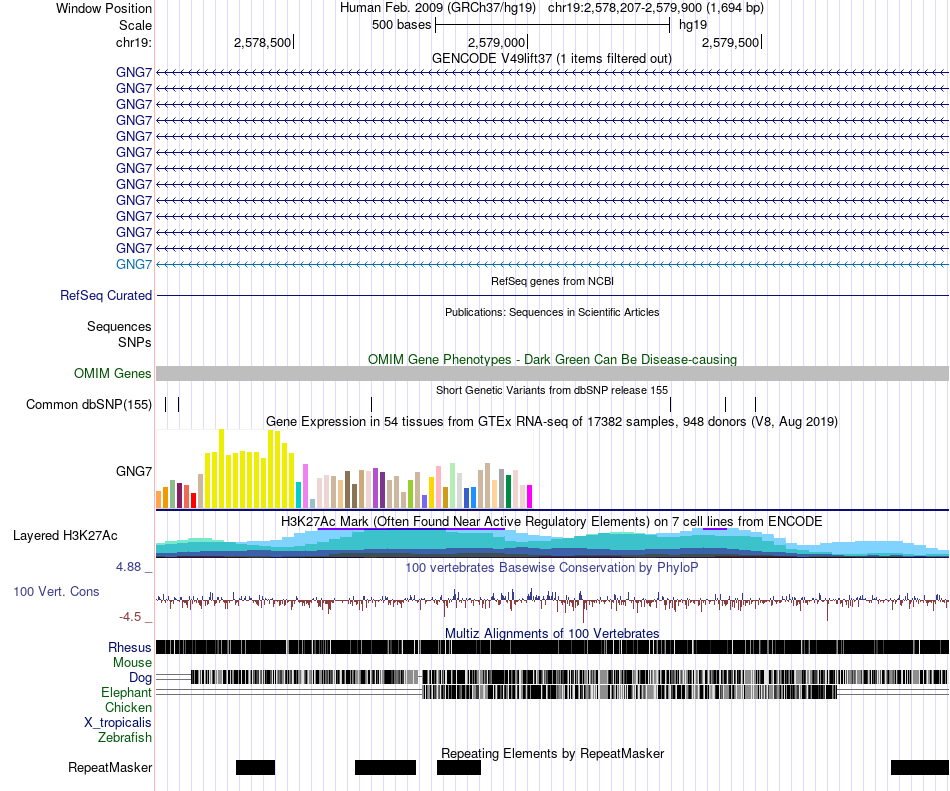This screenshot has width=950, height=791.
Task: Click the Scale row label
Action: (136, 25)
